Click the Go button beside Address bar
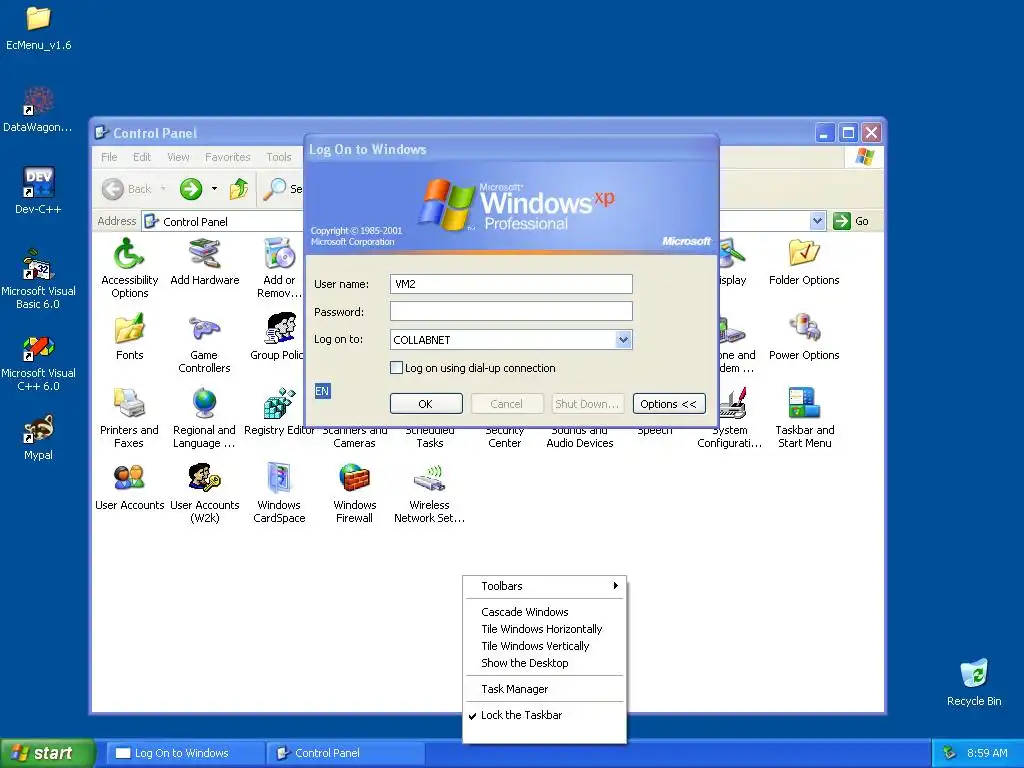 coord(851,221)
